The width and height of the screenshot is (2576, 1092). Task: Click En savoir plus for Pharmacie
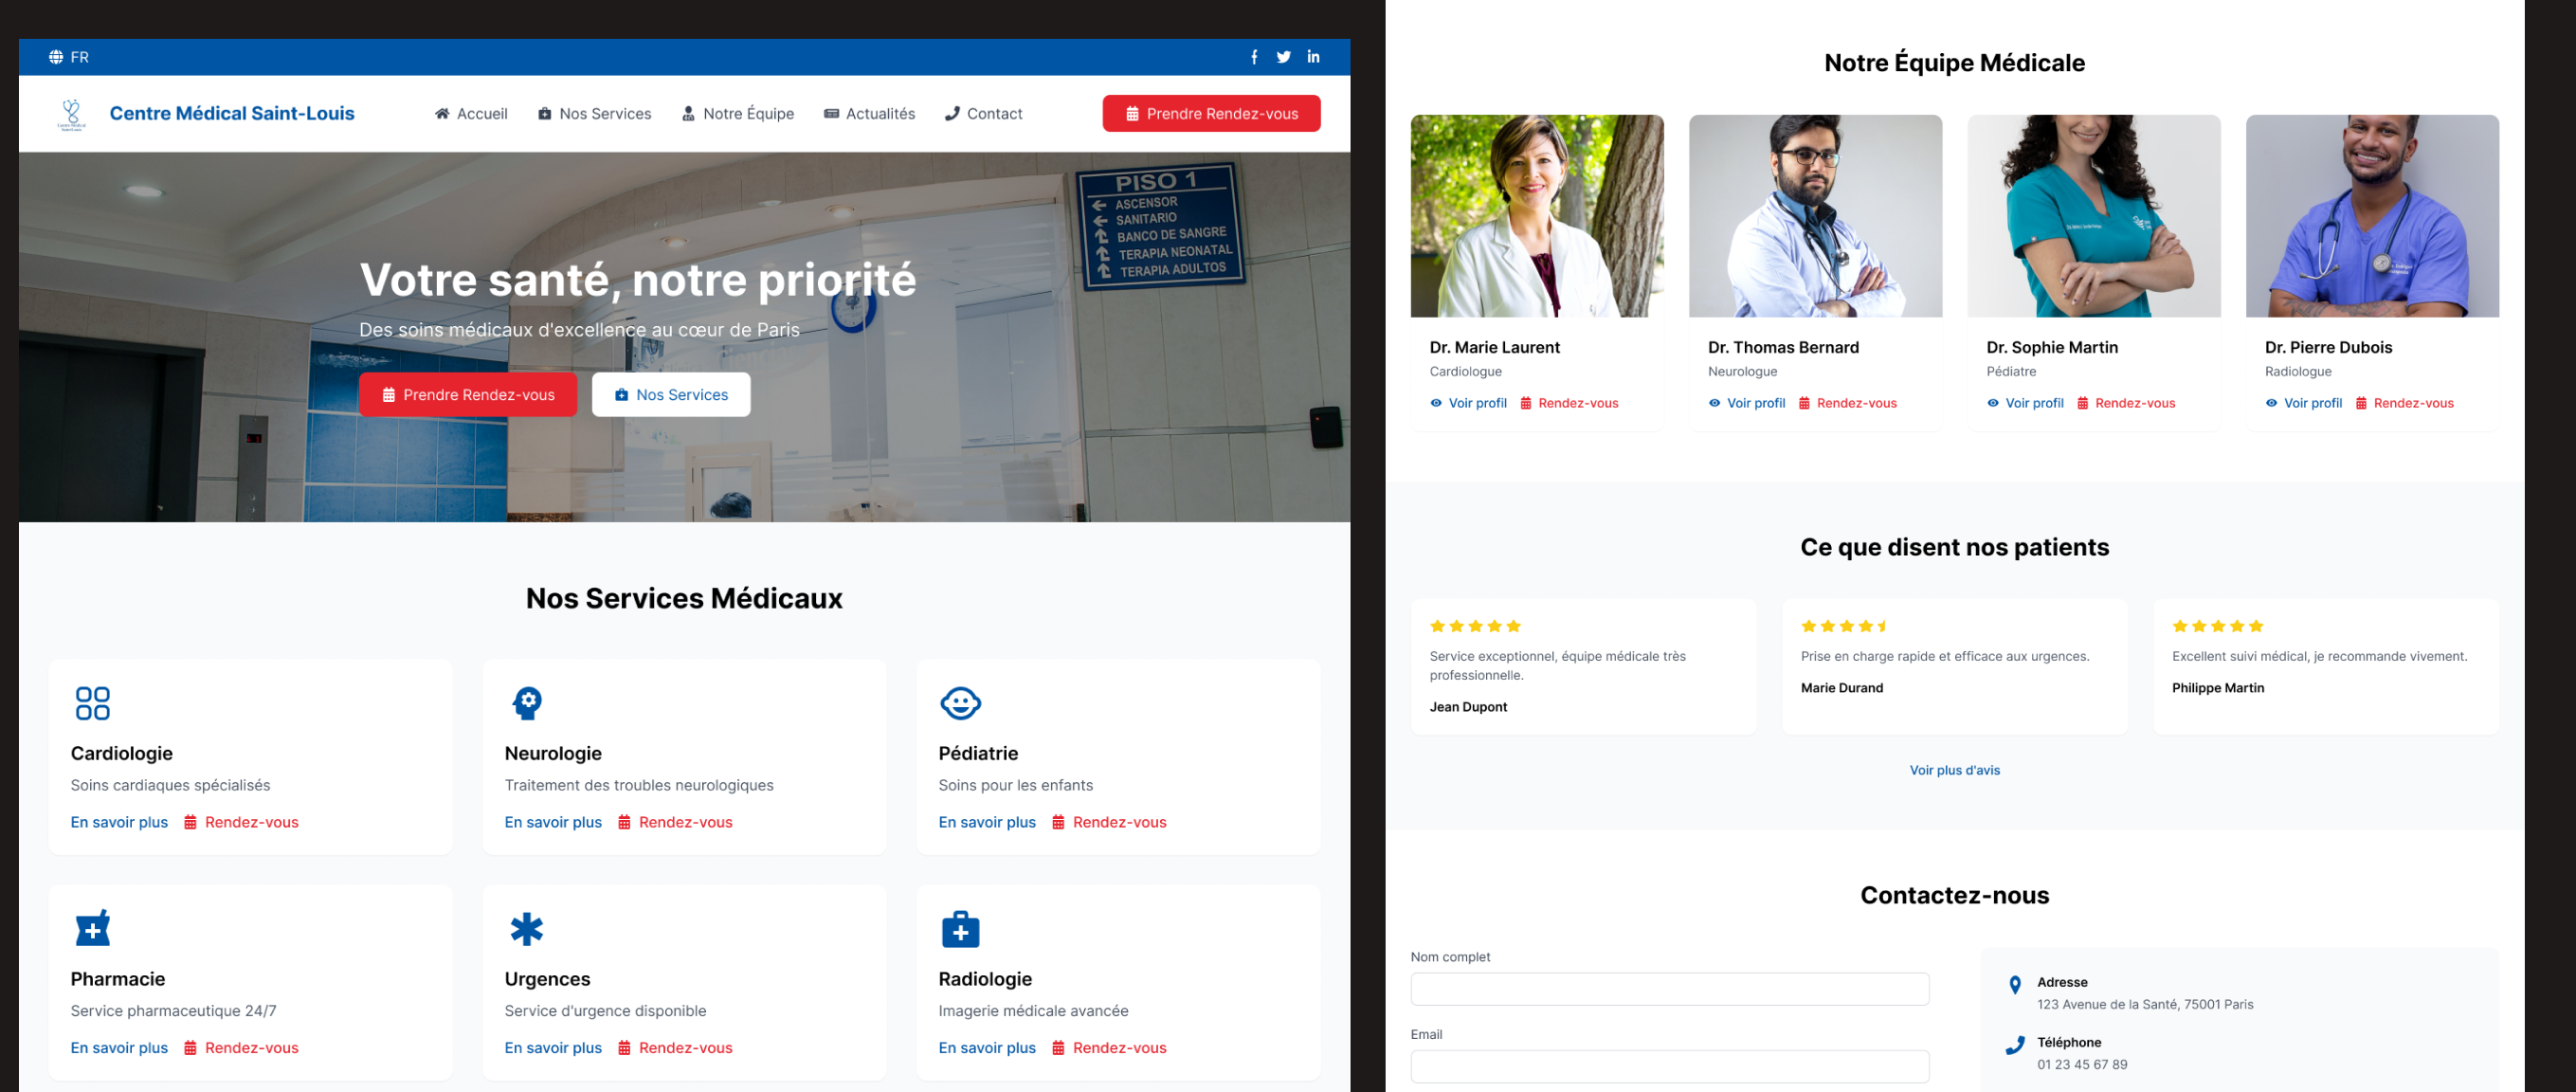[x=119, y=1048]
